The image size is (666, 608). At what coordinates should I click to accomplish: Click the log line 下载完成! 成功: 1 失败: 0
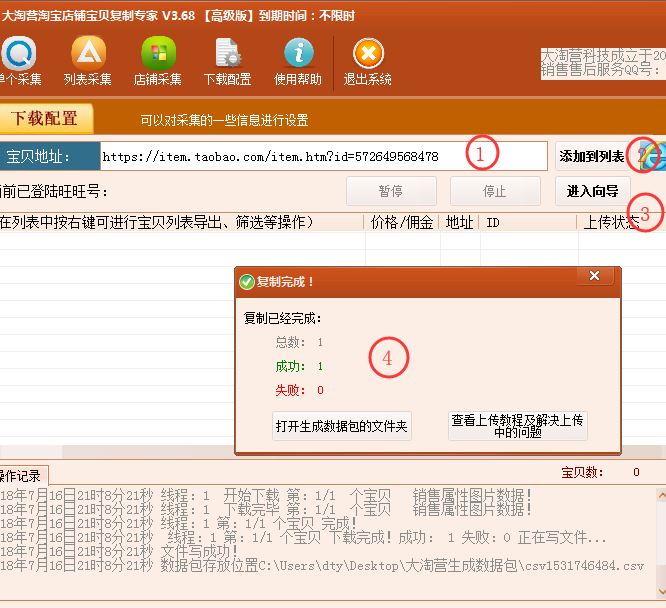[x=303, y=537]
